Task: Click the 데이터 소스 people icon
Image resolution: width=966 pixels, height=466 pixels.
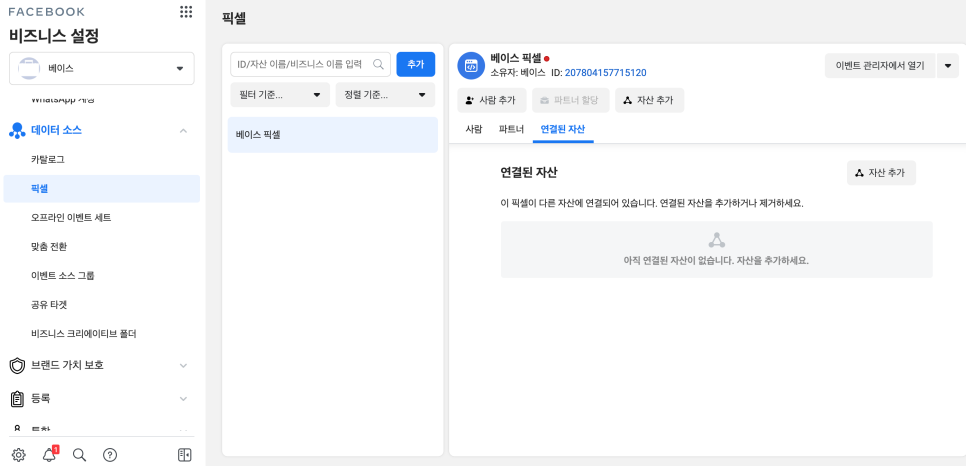Action: (x=17, y=131)
